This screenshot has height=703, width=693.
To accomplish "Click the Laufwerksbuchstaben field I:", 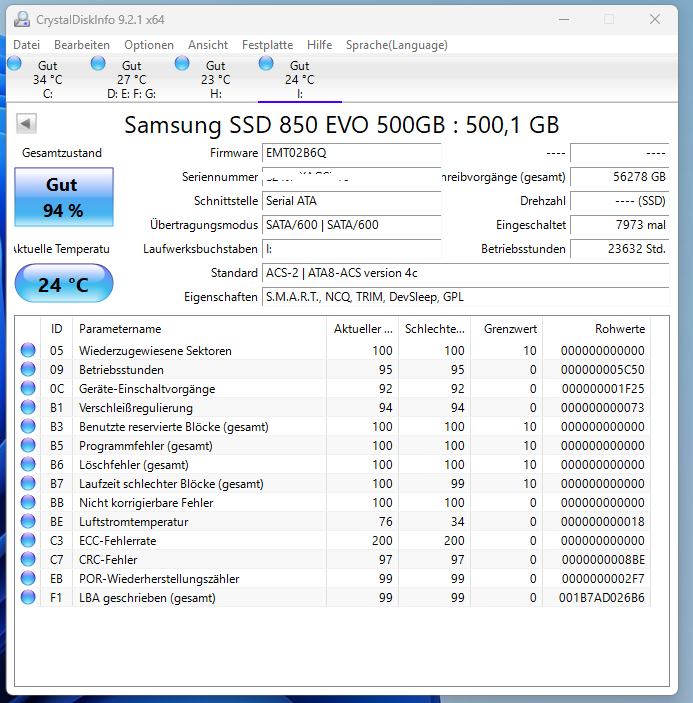I will (x=351, y=249).
